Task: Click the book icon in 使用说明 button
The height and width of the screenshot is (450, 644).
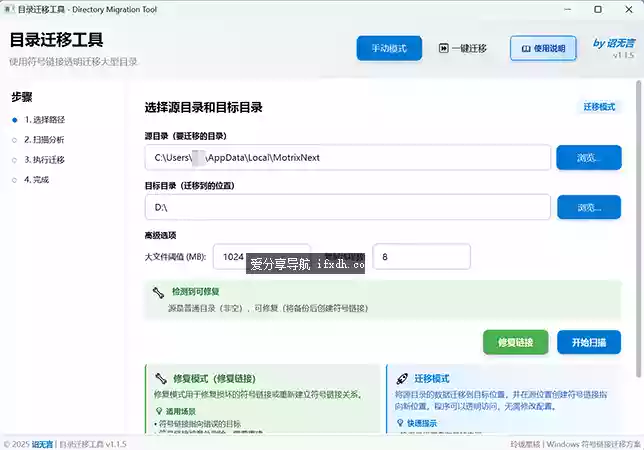Action: coord(526,48)
